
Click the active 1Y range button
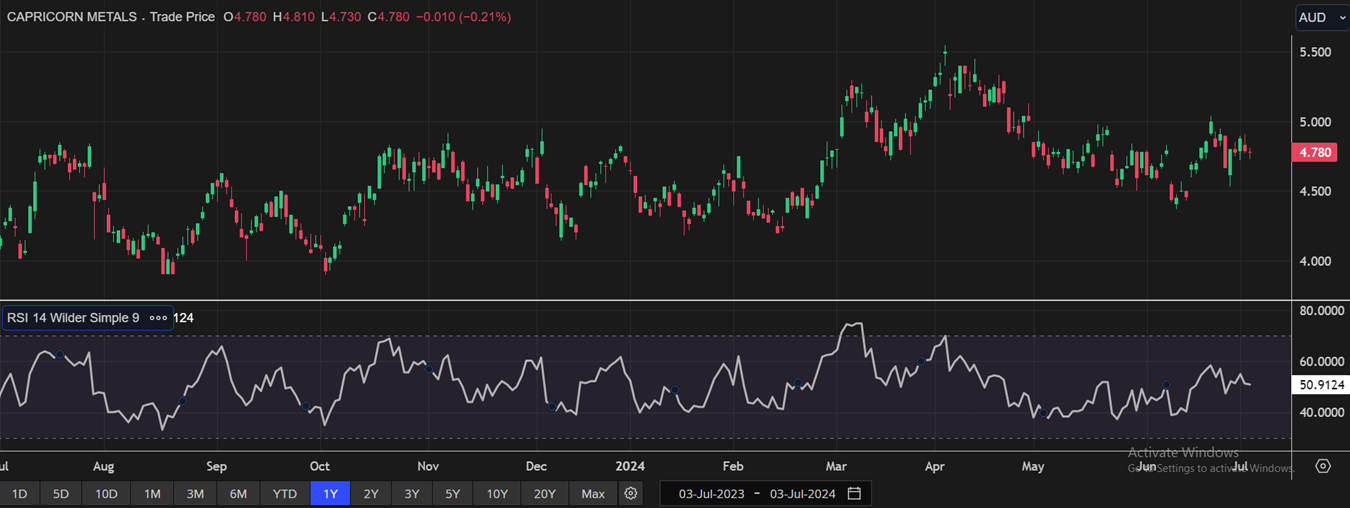coord(329,493)
